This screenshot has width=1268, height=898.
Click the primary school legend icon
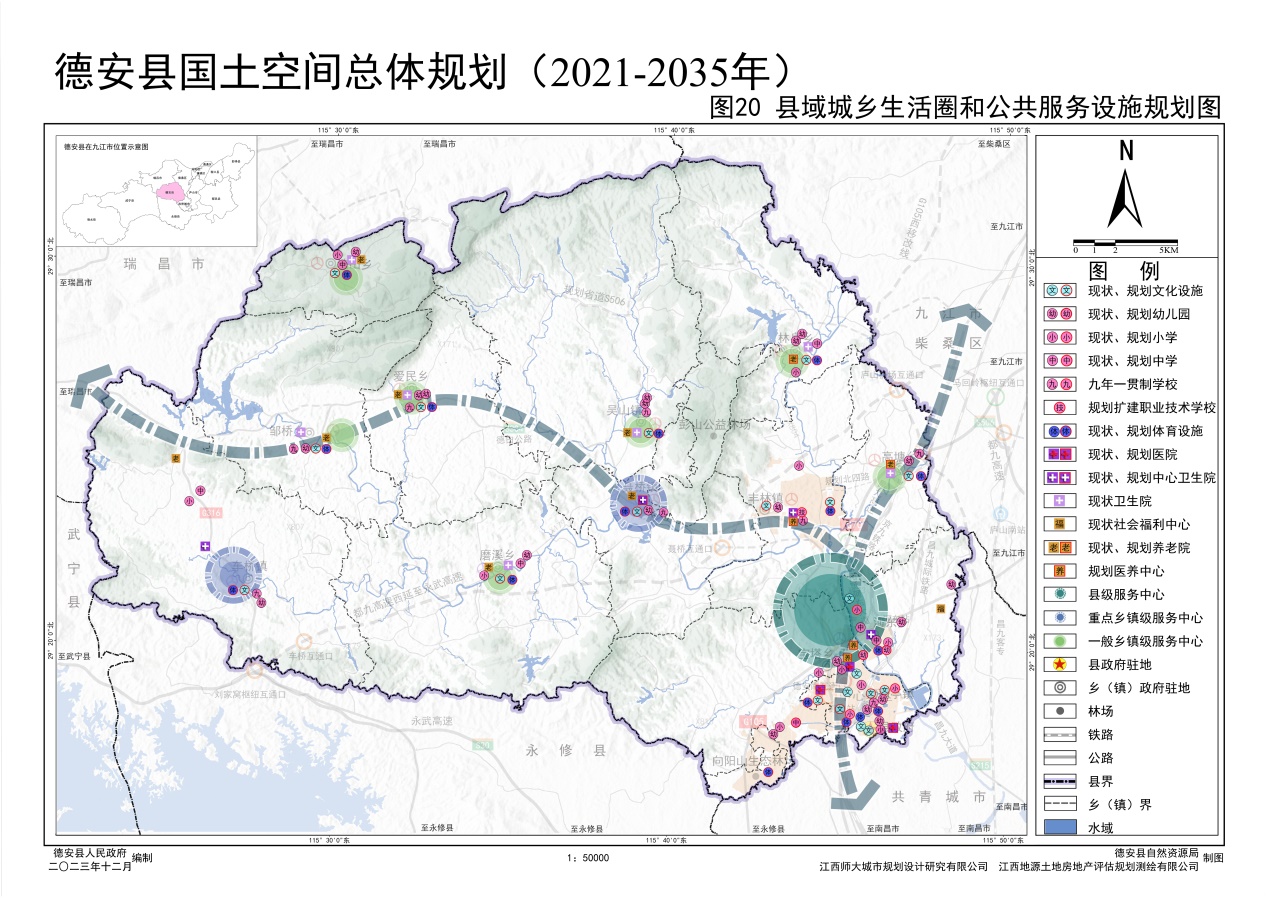coord(1059,338)
